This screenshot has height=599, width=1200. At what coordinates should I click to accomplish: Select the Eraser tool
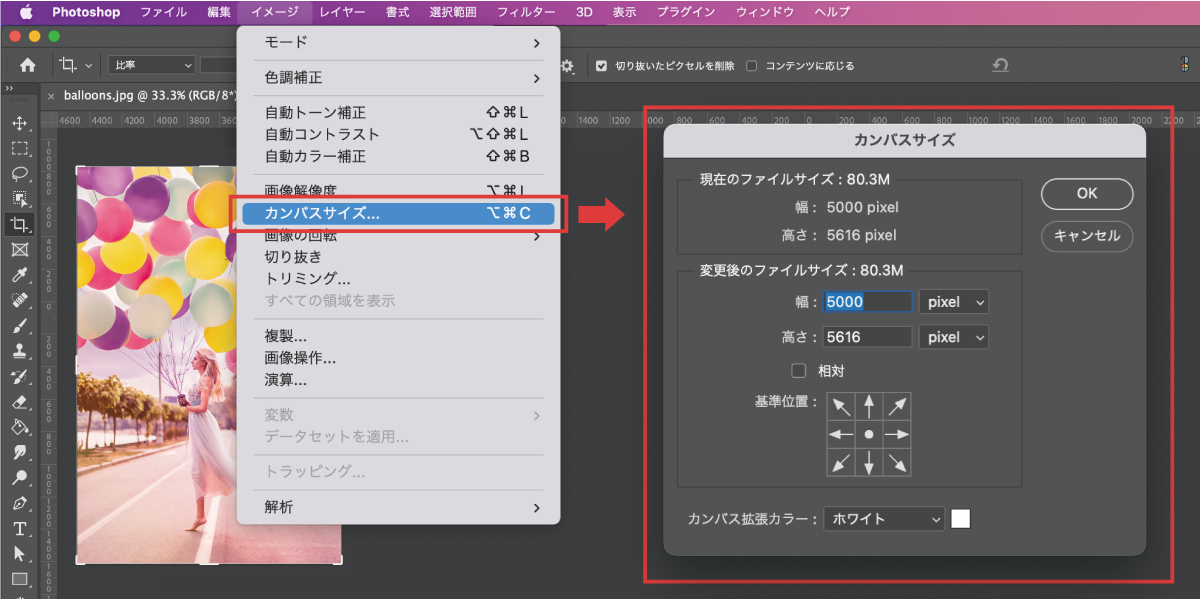(19, 402)
